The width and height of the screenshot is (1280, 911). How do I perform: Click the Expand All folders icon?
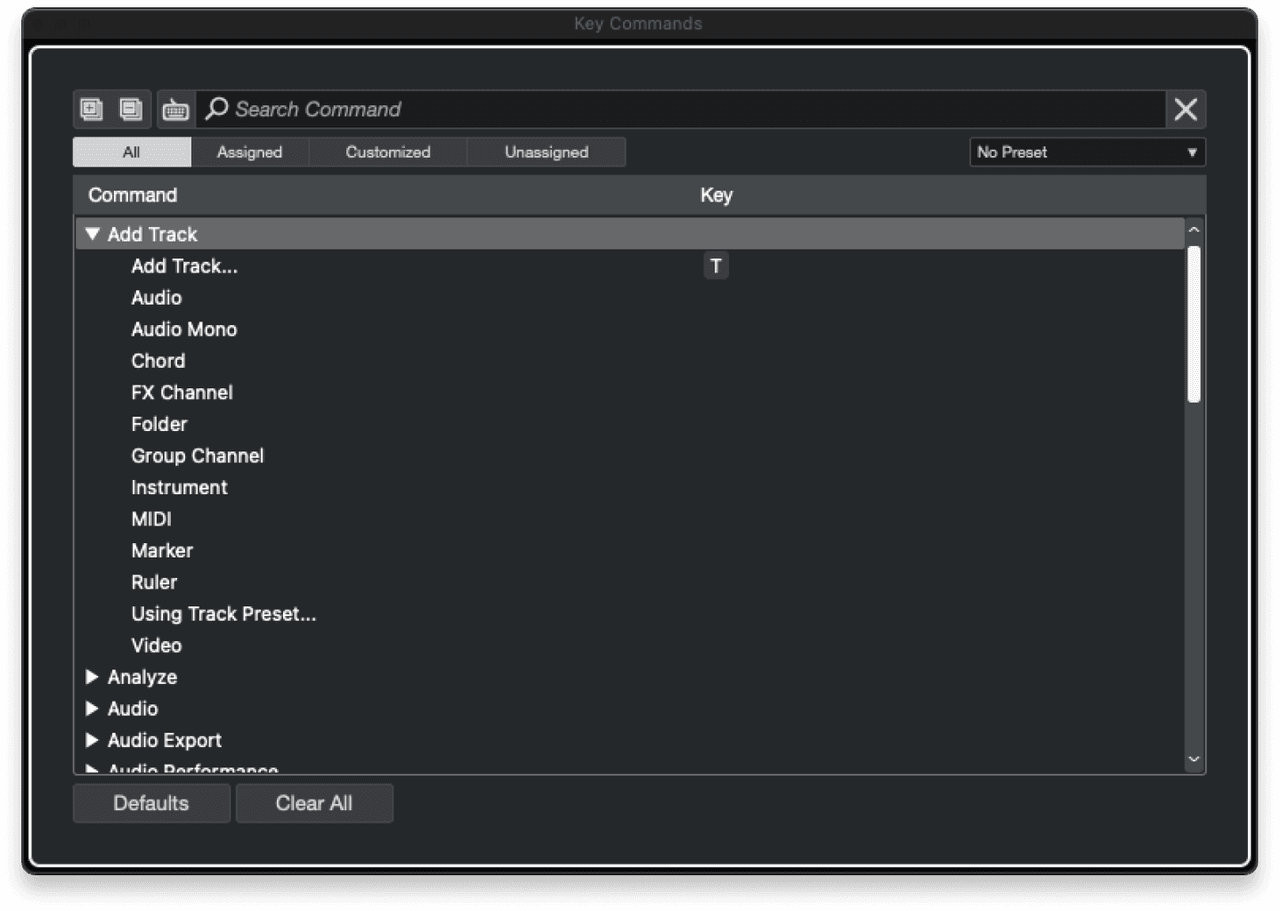point(91,109)
